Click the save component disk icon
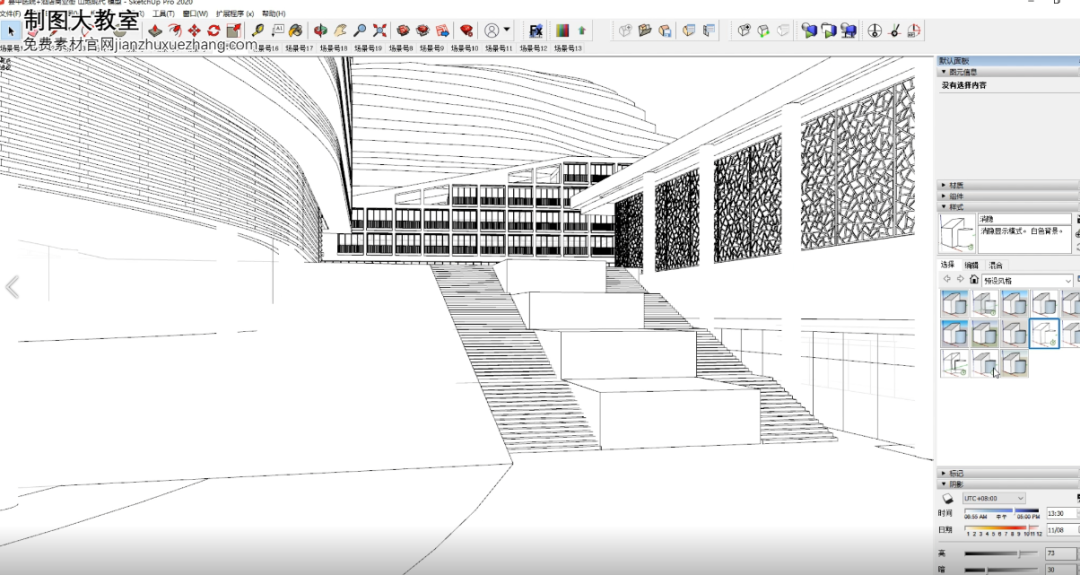Screen dimensions: 1080x575 point(665,30)
